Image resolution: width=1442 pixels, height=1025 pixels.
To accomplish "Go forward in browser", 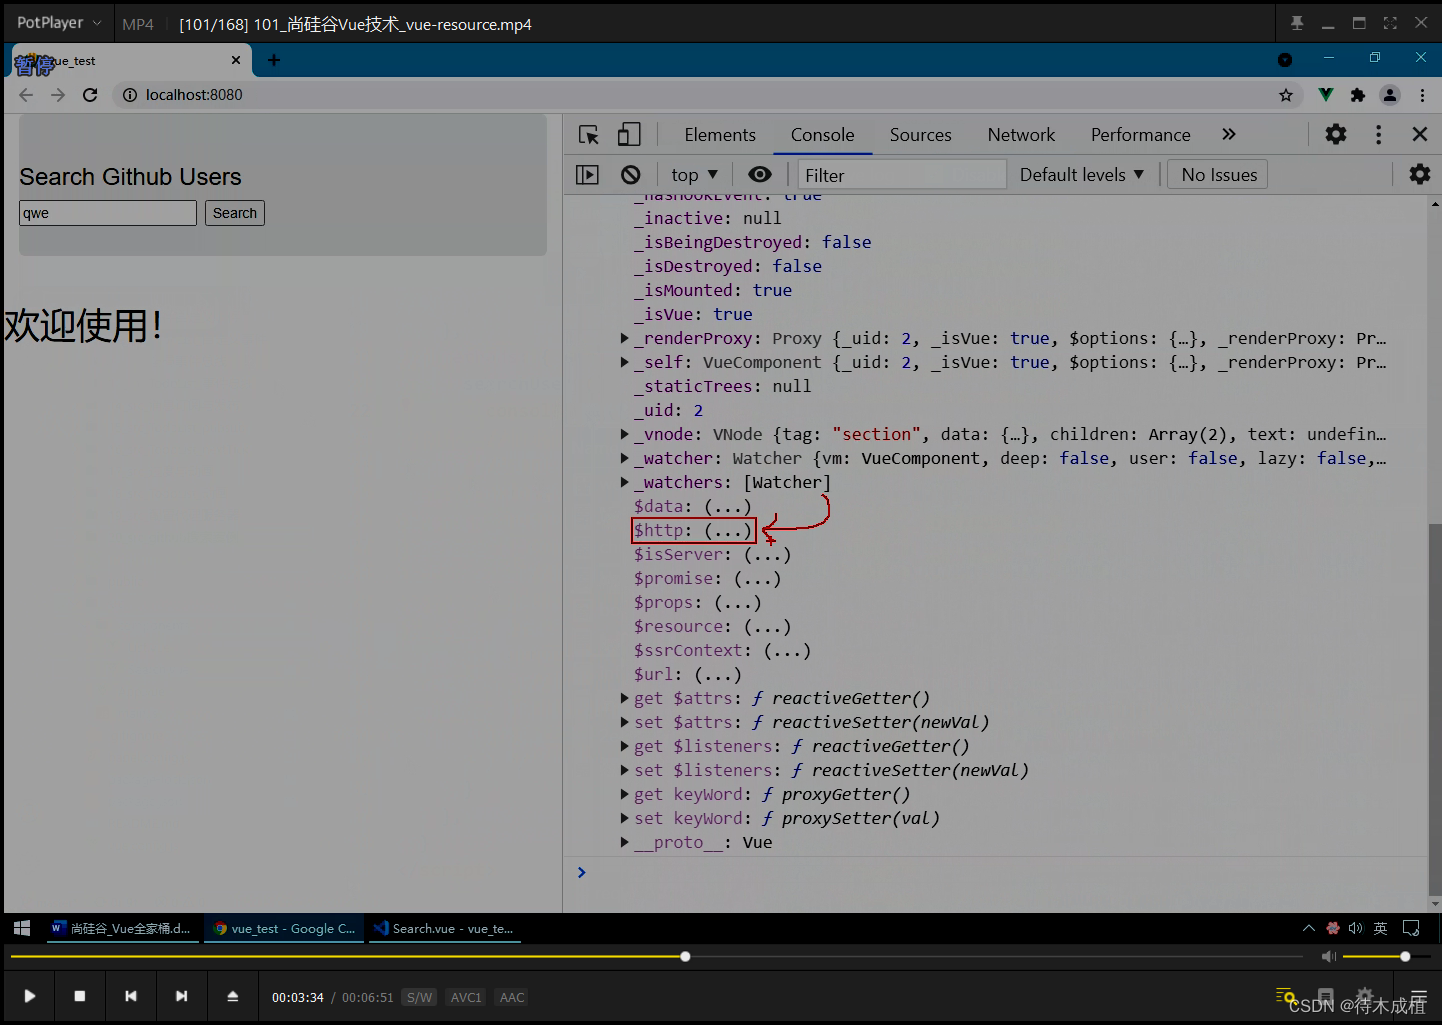I will click(58, 95).
